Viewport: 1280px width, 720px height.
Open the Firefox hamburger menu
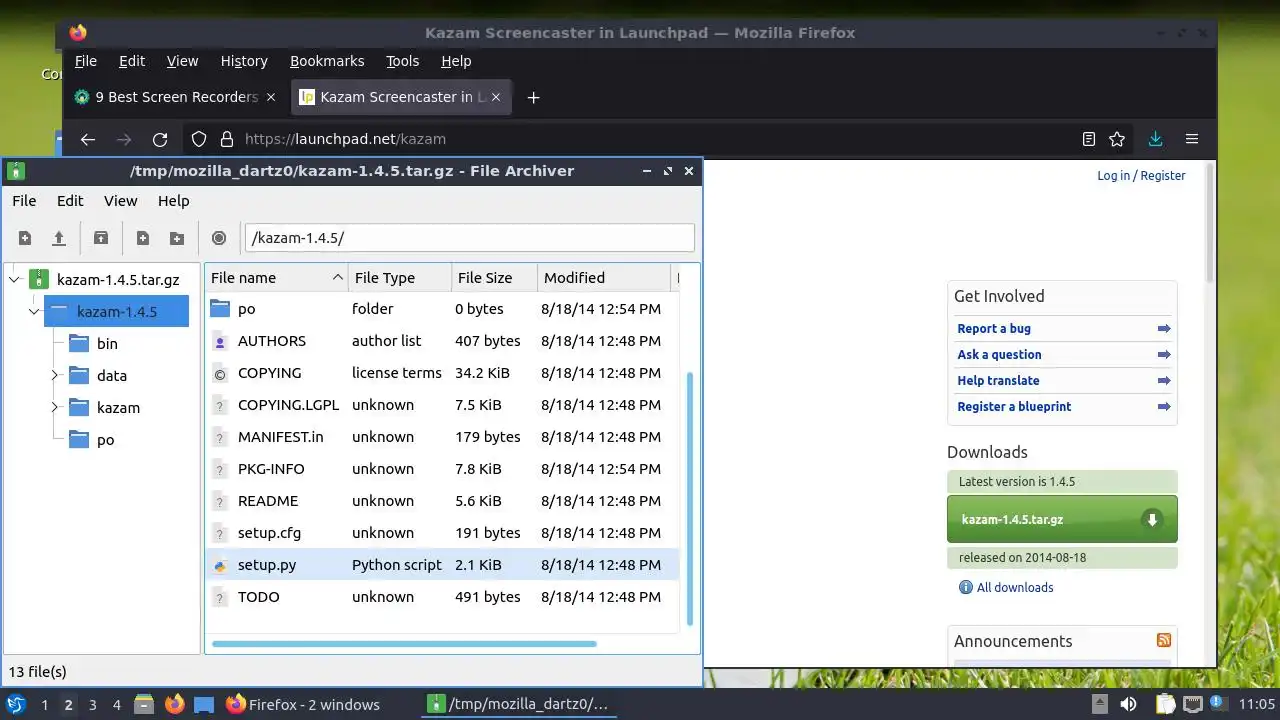click(x=1192, y=139)
